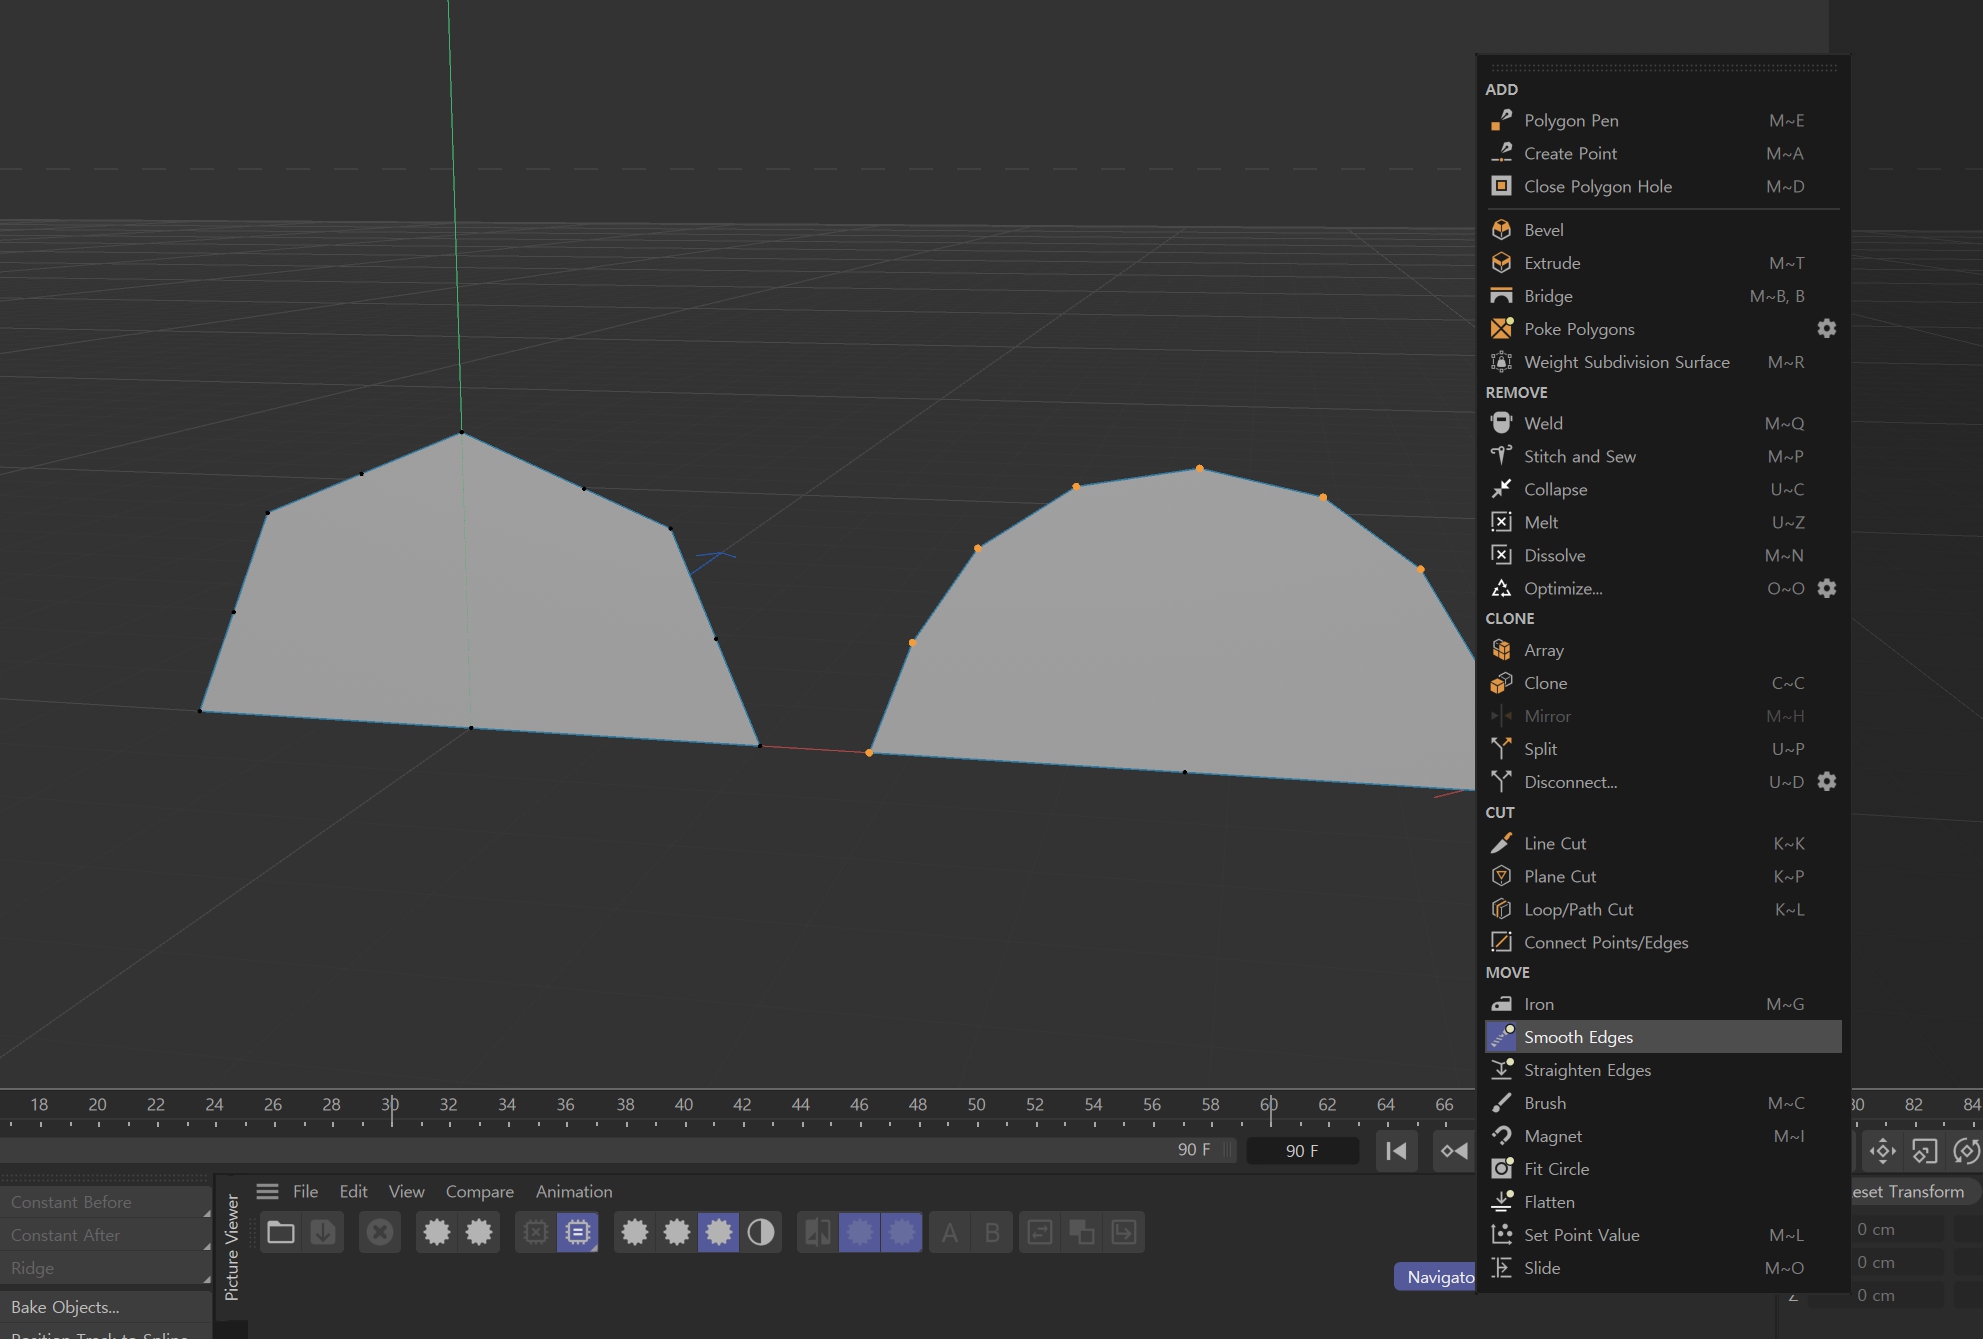Switch to the Picture Viewer vertical tab
This screenshot has width=1983, height=1339.
click(x=231, y=1247)
